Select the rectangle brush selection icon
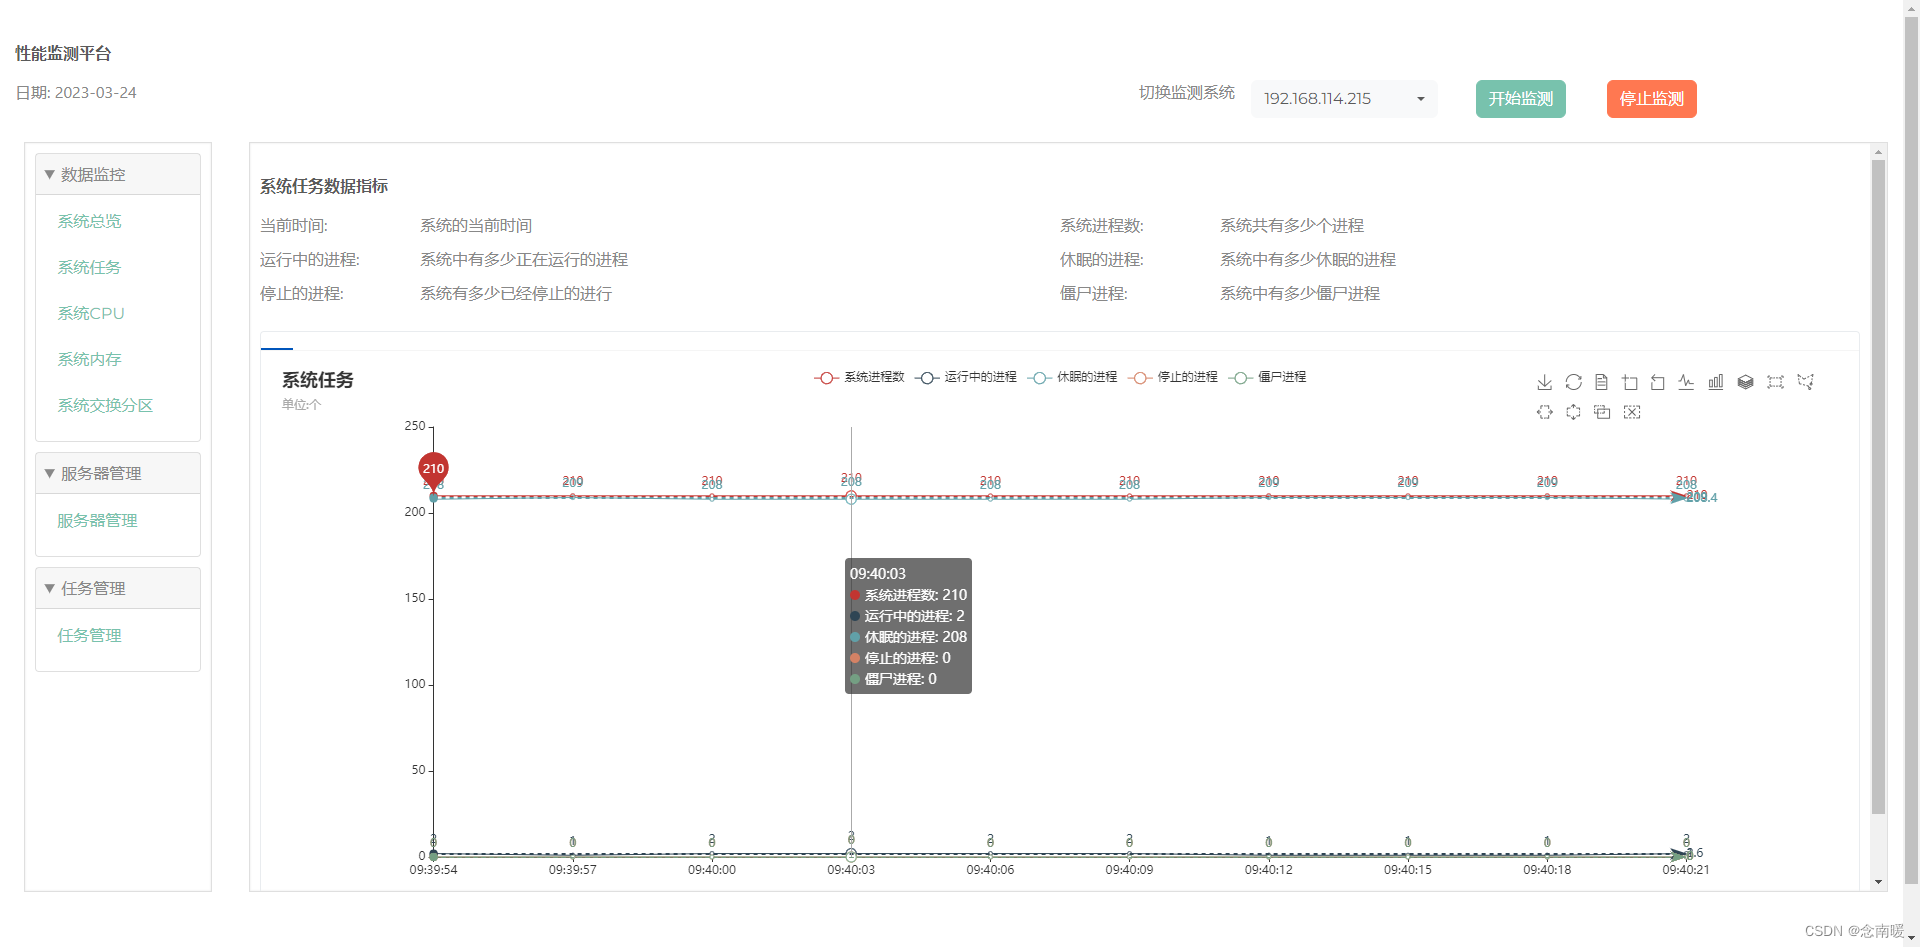The height and width of the screenshot is (947, 1920). tap(1776, 382)
